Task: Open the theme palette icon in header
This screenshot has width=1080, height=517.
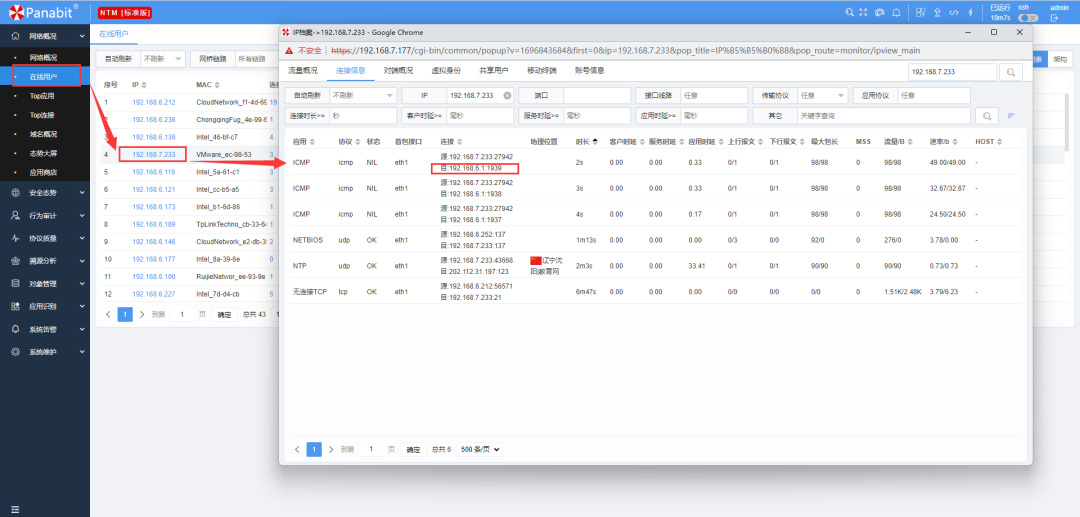Action: [x=880, y=12]
